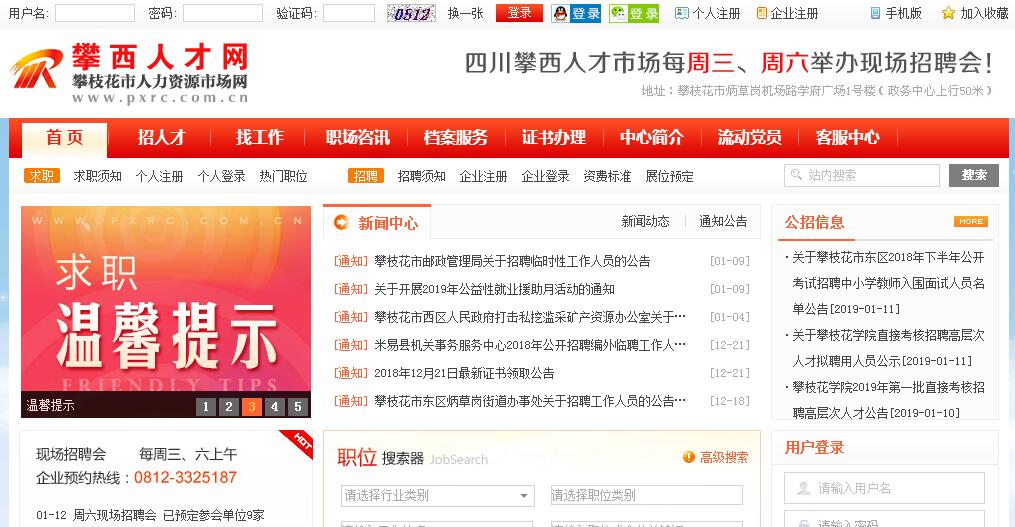Select the 档案服务 navigation tab
This screenshot has width=1015, height=527.
pyautogui.click(x=455, y=138)
